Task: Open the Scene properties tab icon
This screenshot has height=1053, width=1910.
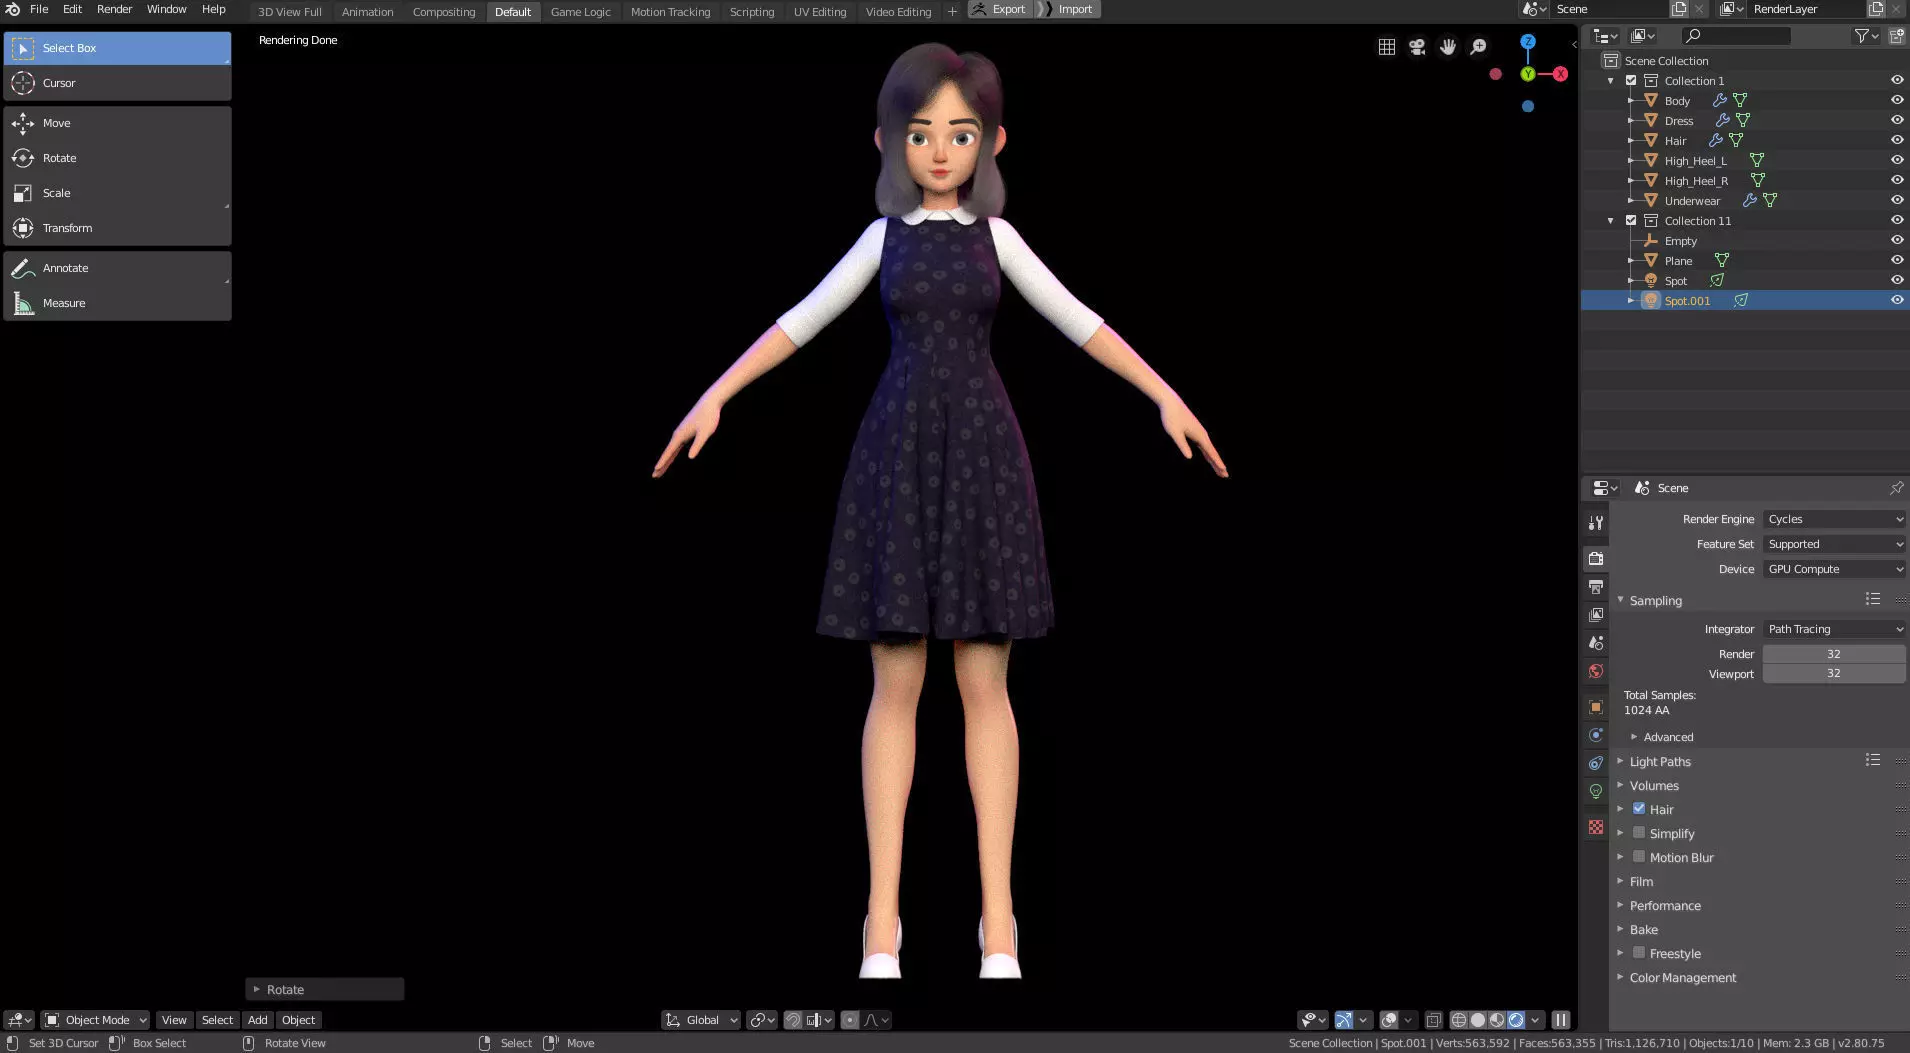Action: click(1596, 642)
